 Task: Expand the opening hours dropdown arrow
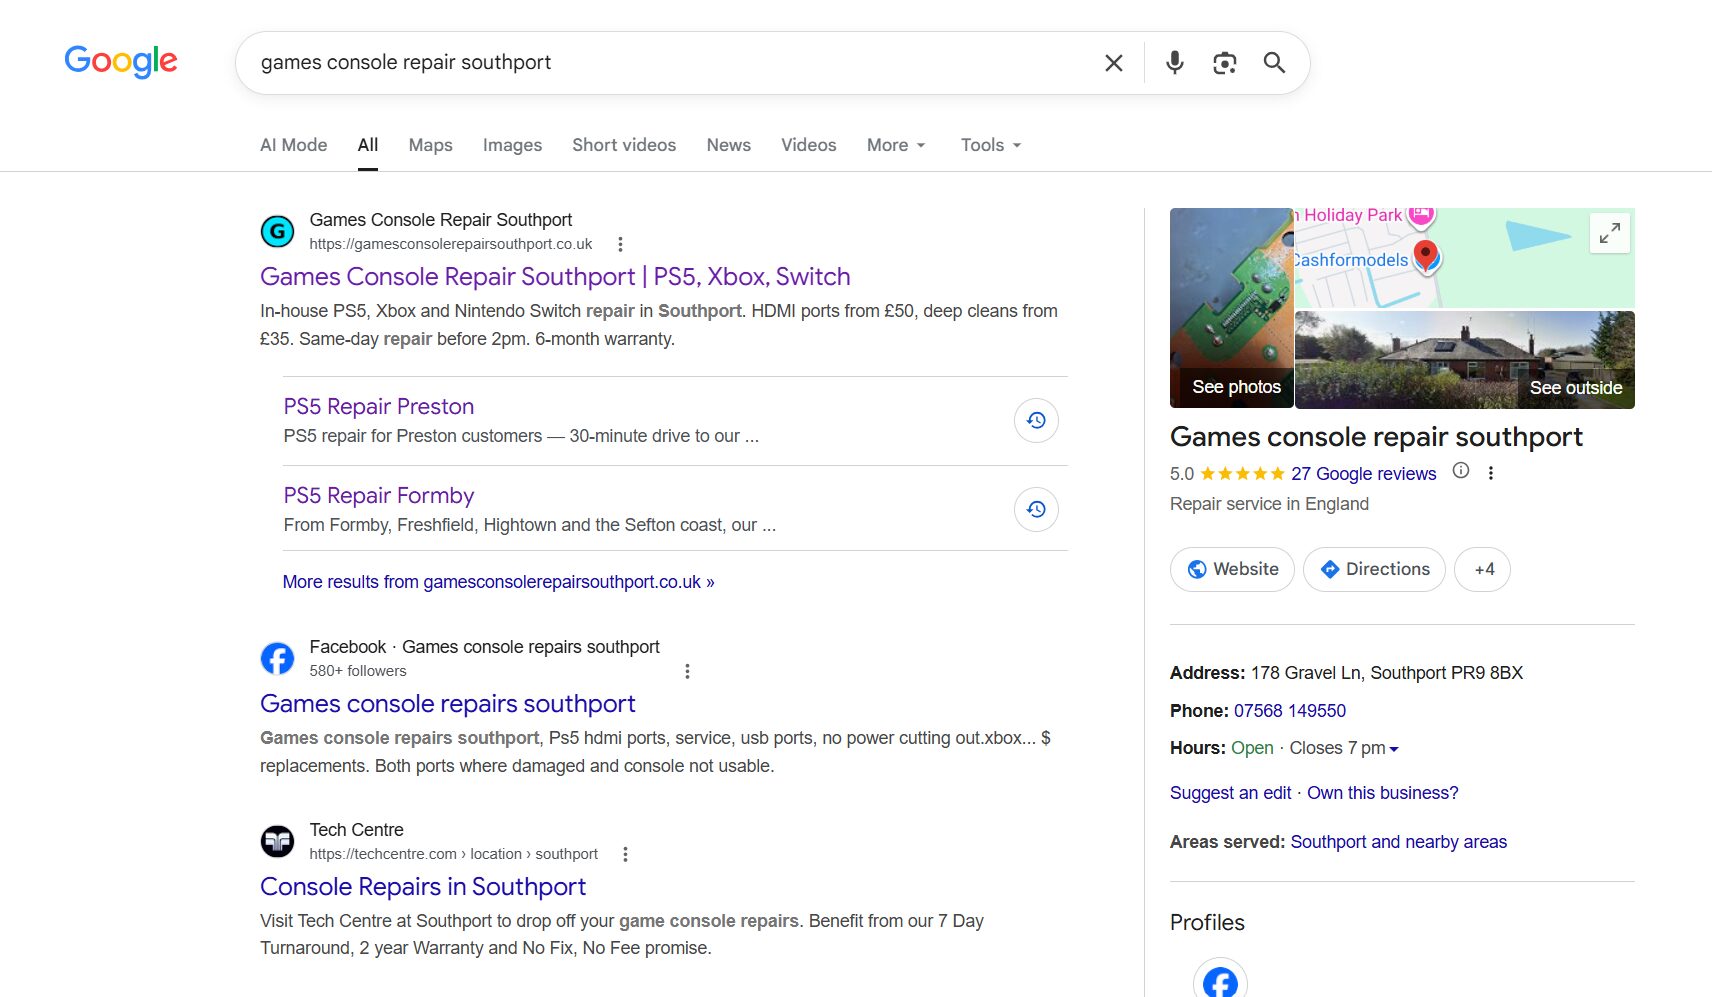(1394, 749)
